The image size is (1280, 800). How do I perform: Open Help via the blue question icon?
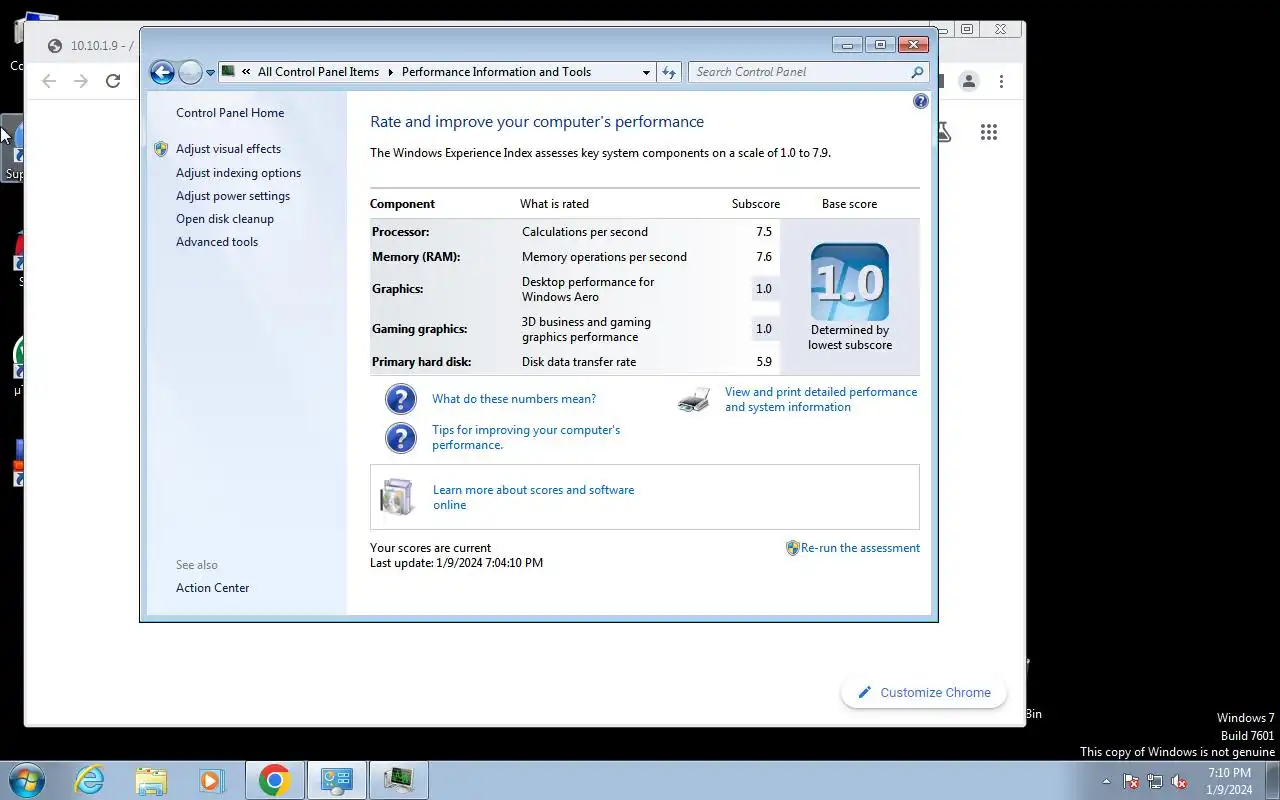click(920, 101)
